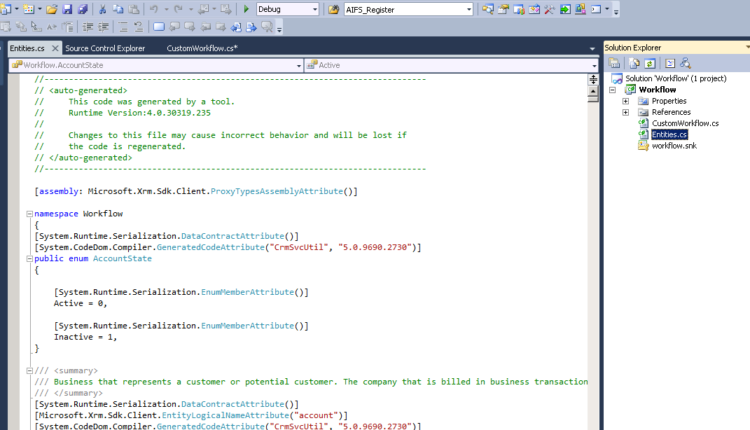Click the Undo arrow icon

pos(153,9)
